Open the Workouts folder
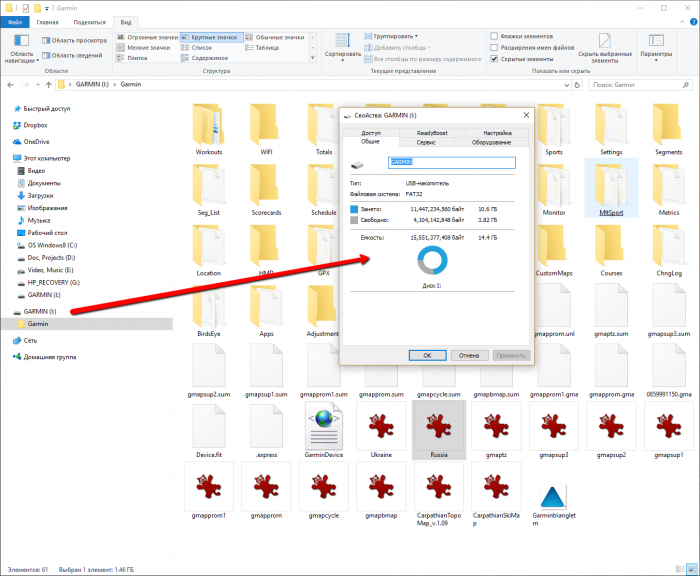 pyautogui.click(x=208, y=129)
